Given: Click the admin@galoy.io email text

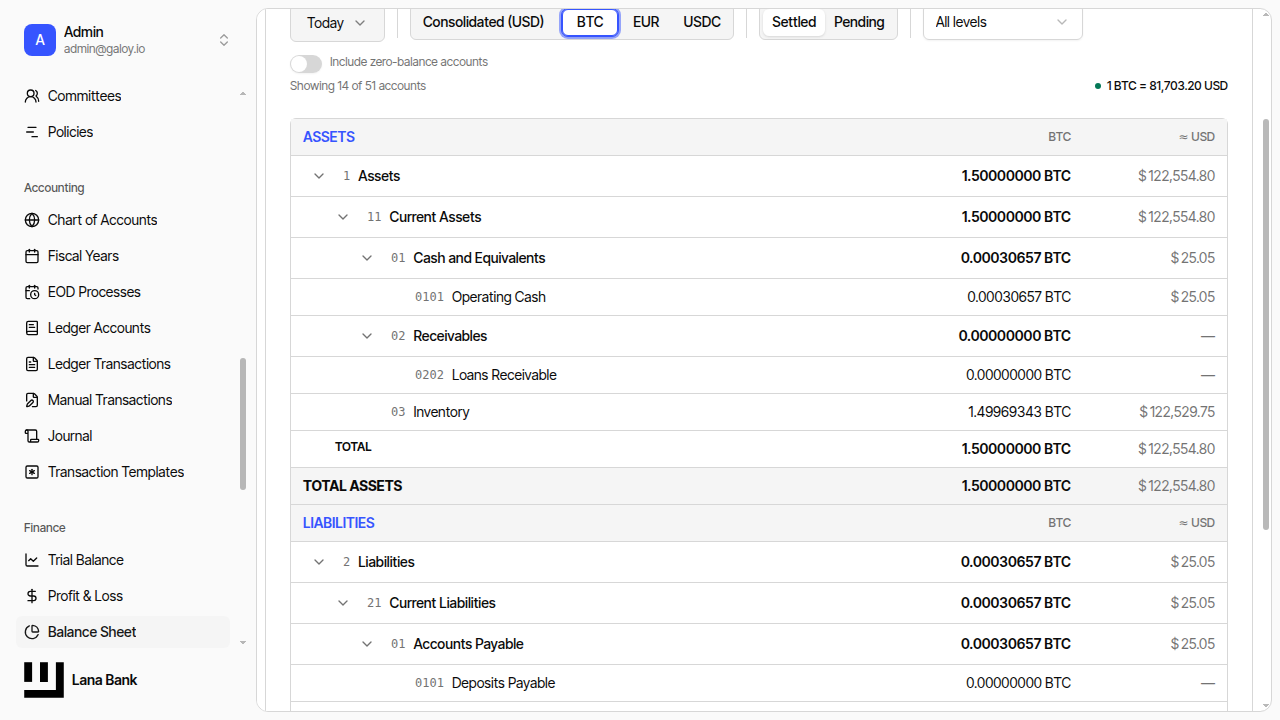Looking at the screenshot, I should pyautogui.click(x=104, y=49).
